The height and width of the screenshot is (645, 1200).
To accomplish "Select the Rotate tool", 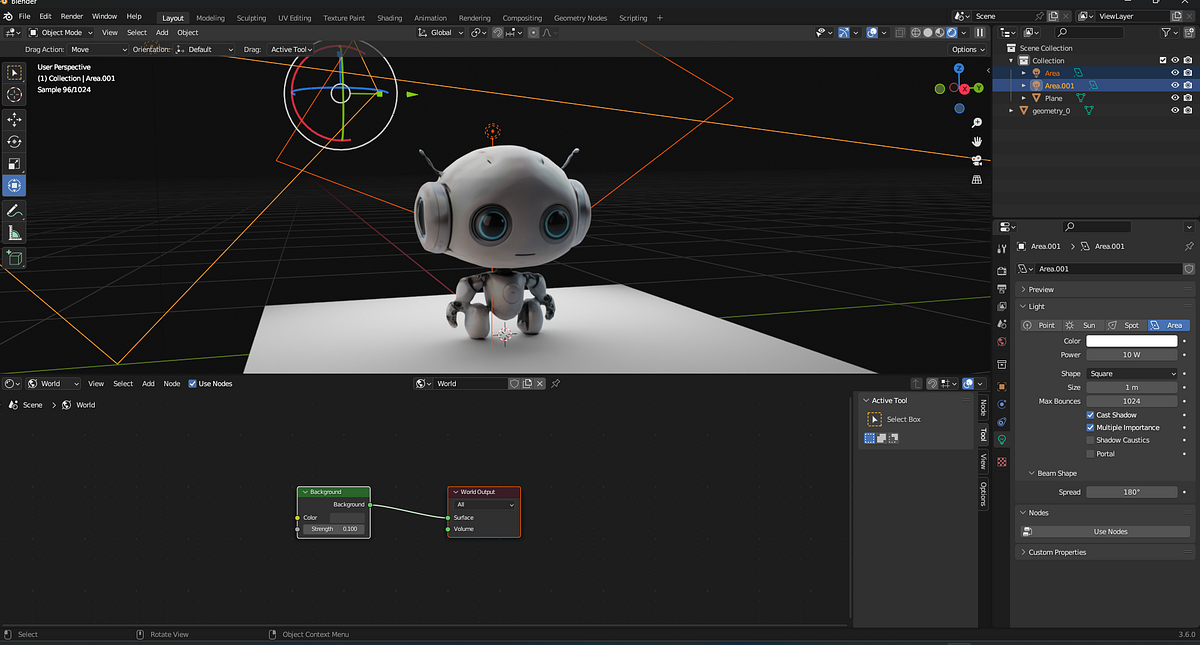I will pyautogui.click(x=14, y=142).
